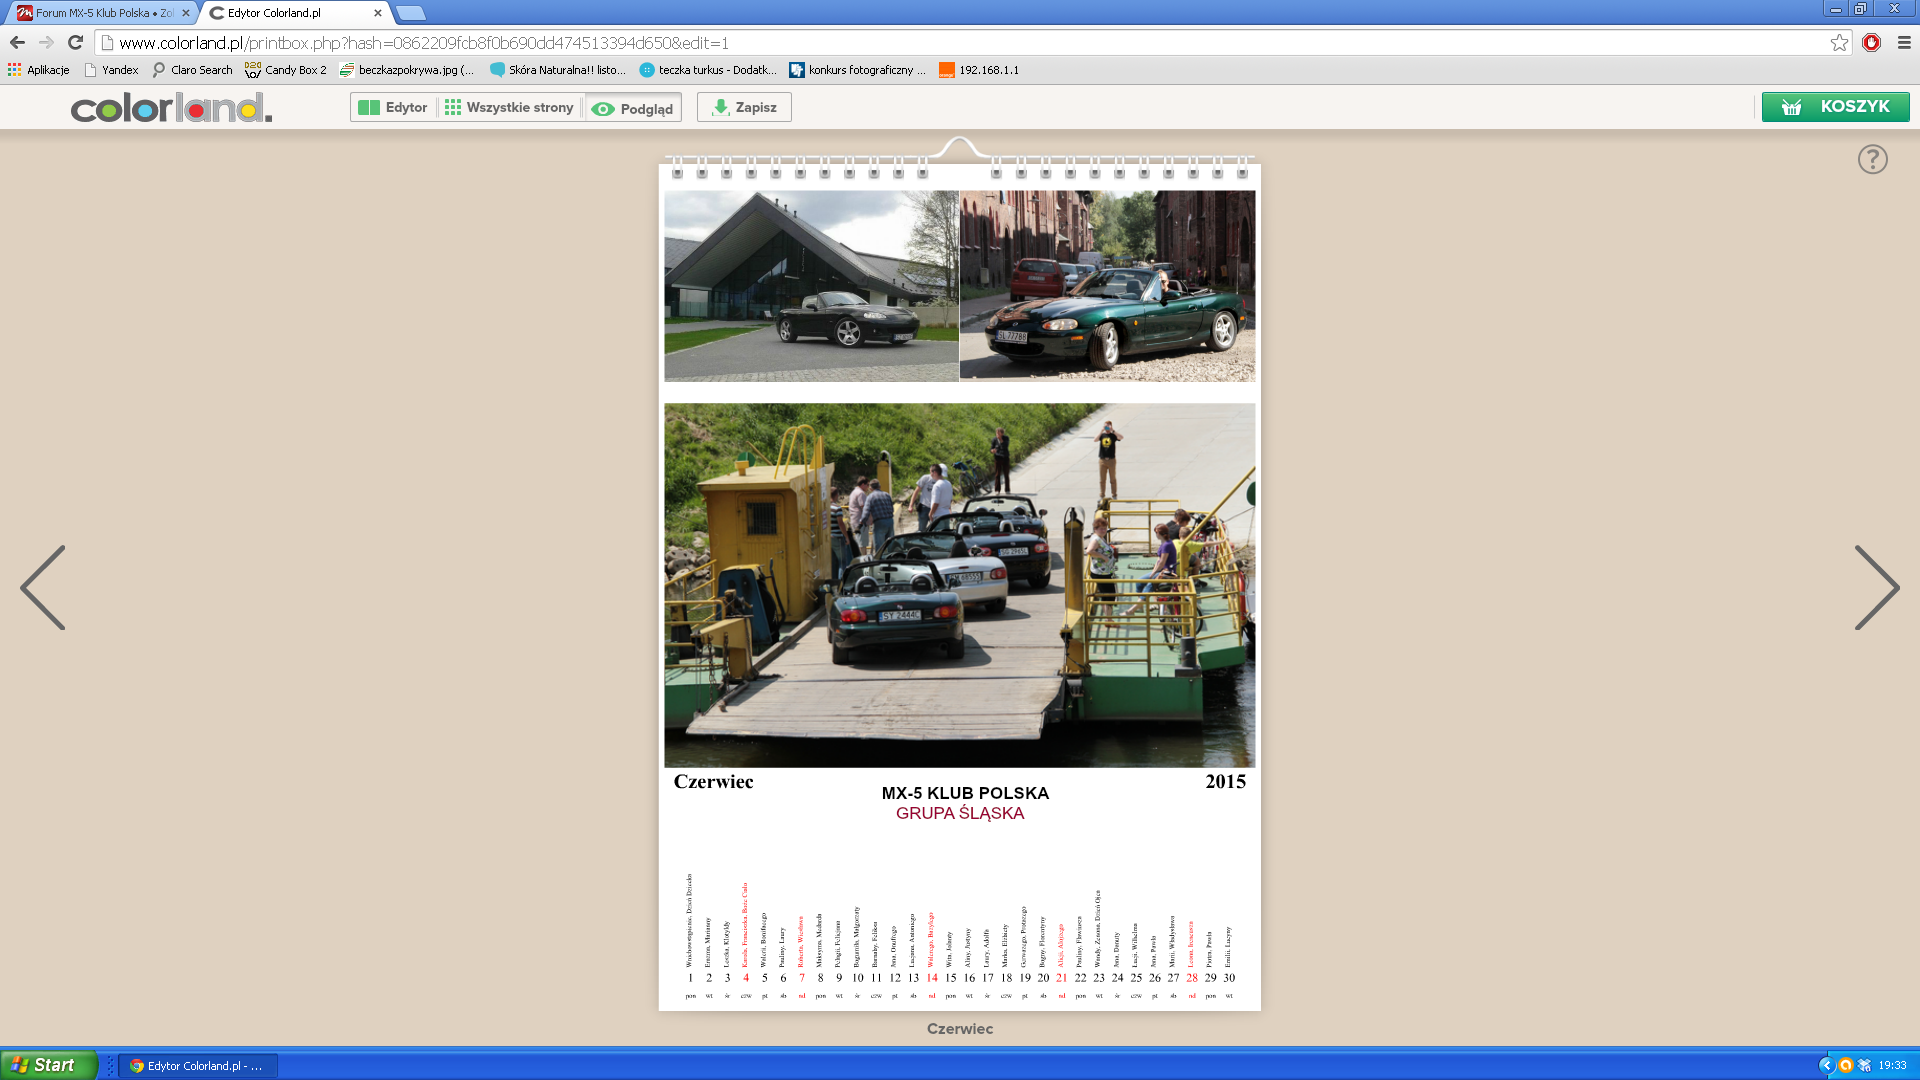Select the ferry photo on calendar
1920x1080 pixels.
click(959, 585)
